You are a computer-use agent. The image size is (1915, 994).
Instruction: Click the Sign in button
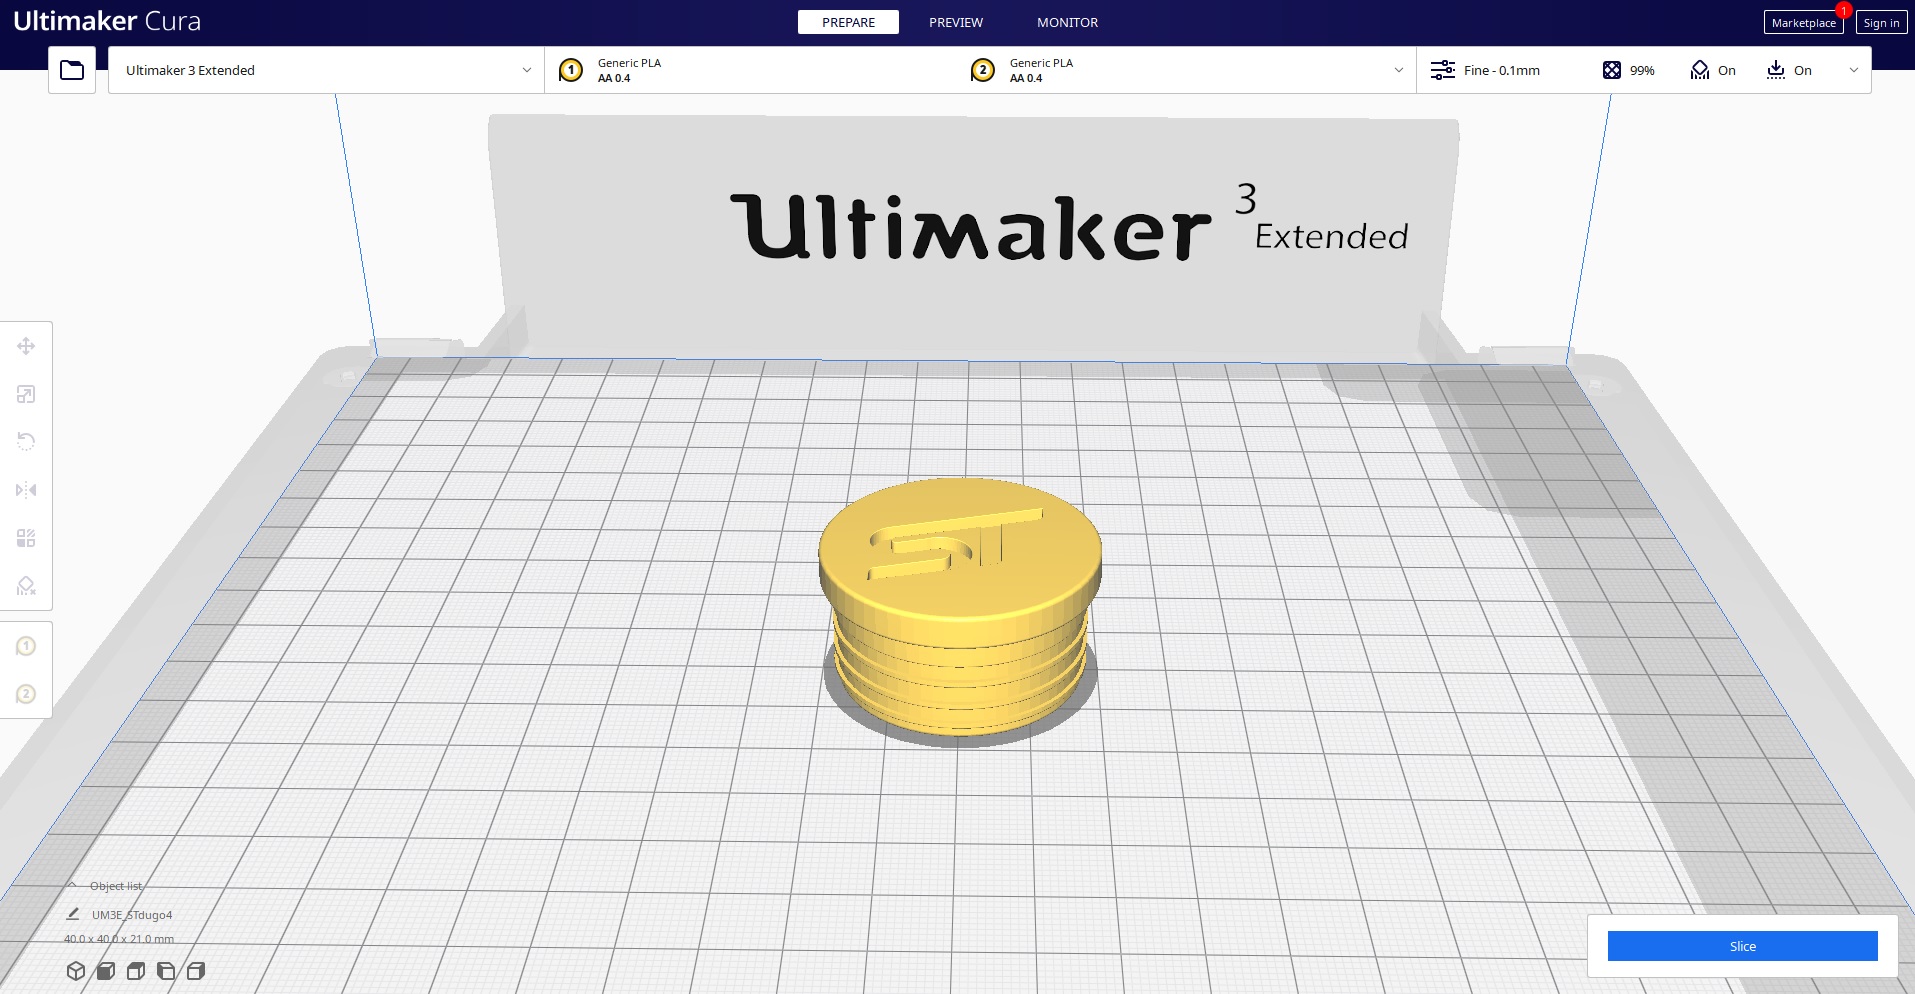(1881, 23)
